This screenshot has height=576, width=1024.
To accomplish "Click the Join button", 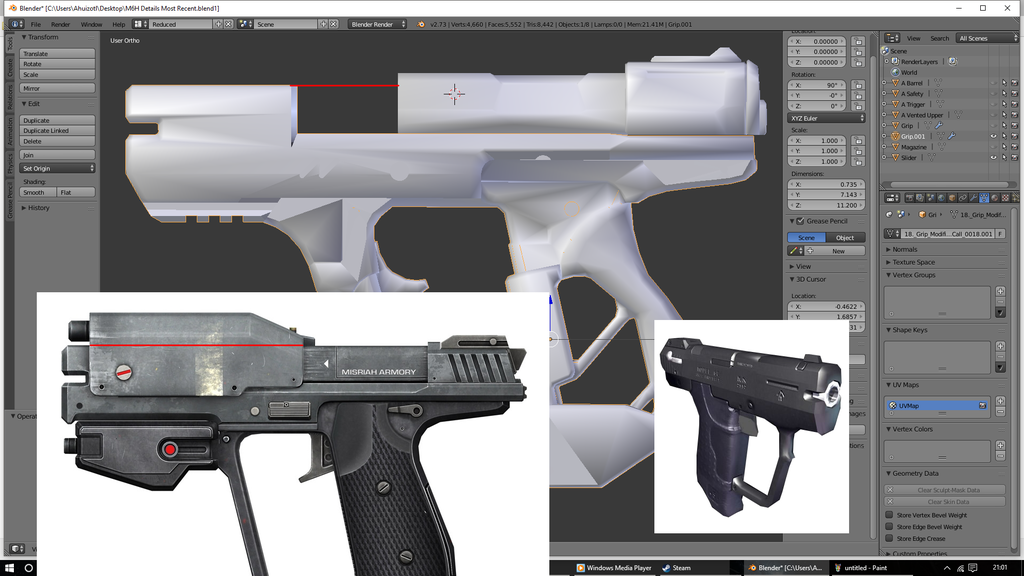I will [57, 155].
